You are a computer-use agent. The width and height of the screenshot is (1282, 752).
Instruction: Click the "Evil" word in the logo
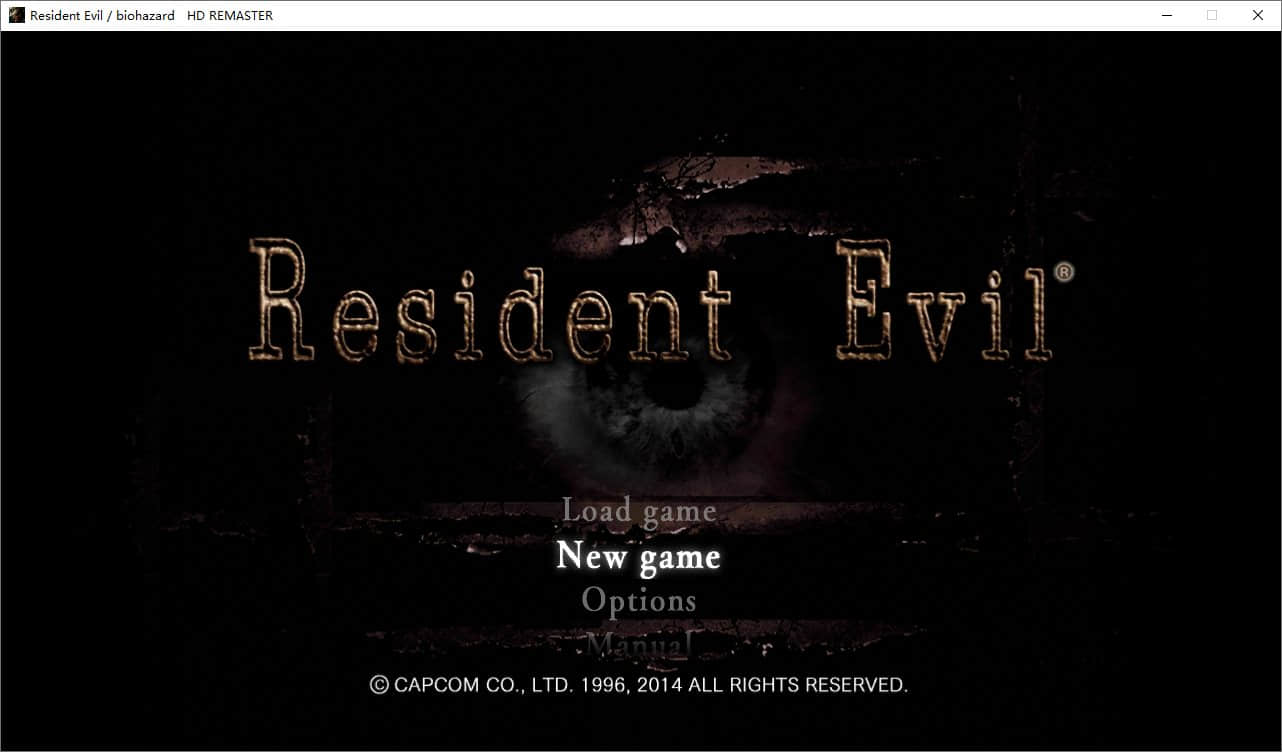(944, 302)
